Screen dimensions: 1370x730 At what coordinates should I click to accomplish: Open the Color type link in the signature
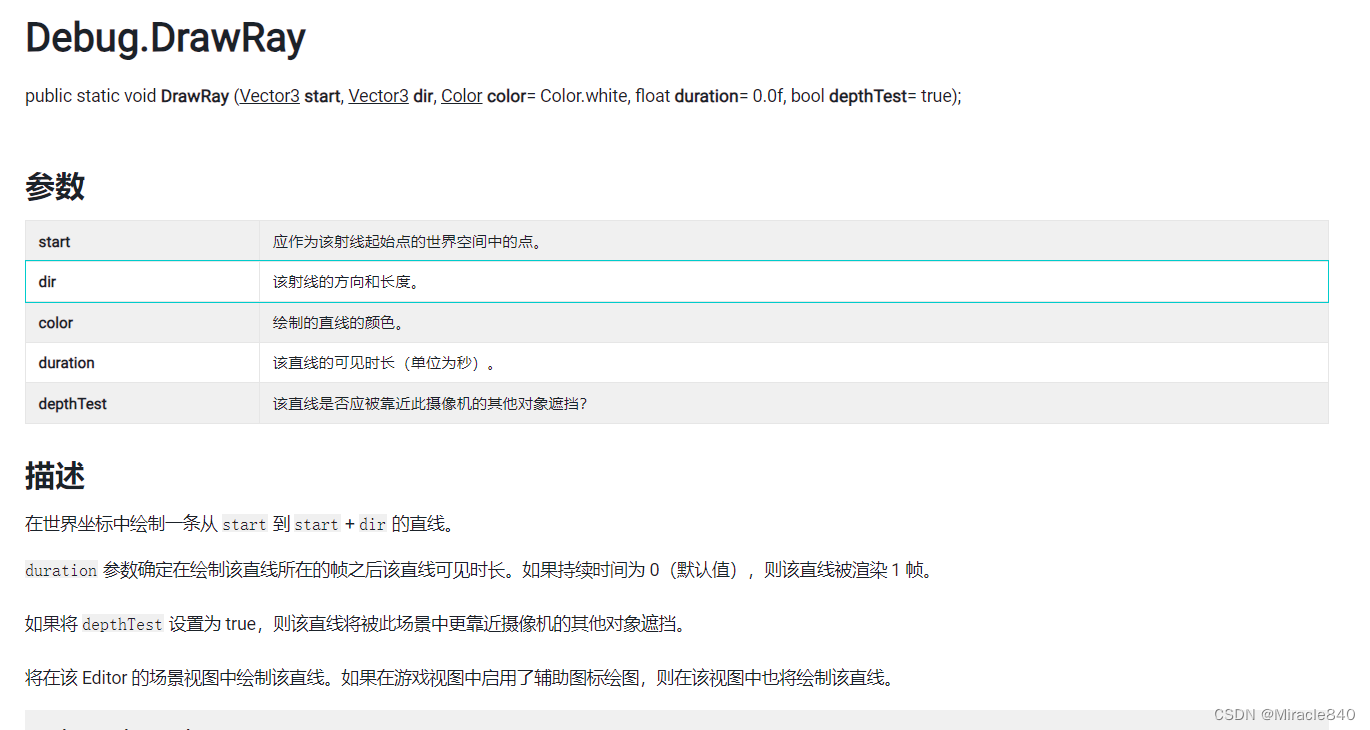pyautogui.click(x=461, y=95)
